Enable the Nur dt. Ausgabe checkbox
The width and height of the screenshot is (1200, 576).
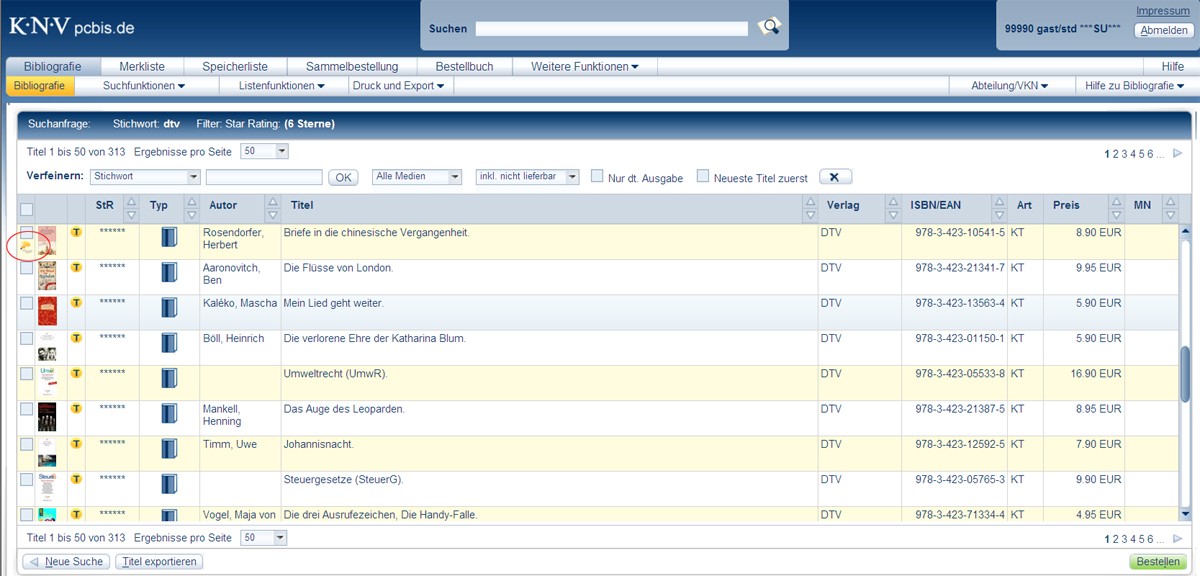(597, 176)
